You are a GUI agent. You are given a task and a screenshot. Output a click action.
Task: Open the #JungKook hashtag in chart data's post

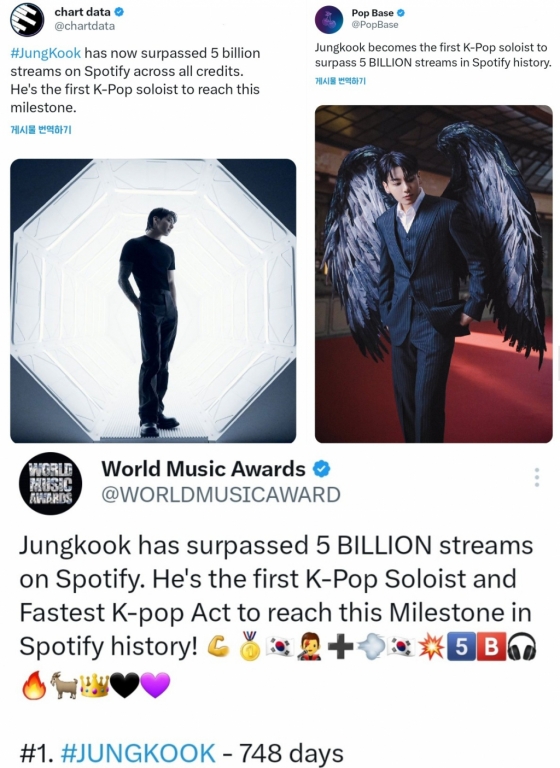coord(46,53)
